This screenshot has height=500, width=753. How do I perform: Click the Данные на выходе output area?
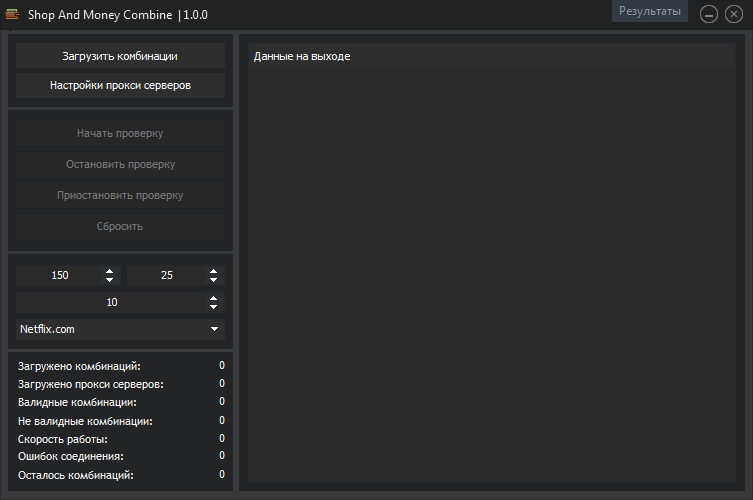click(x=491, y=270)
